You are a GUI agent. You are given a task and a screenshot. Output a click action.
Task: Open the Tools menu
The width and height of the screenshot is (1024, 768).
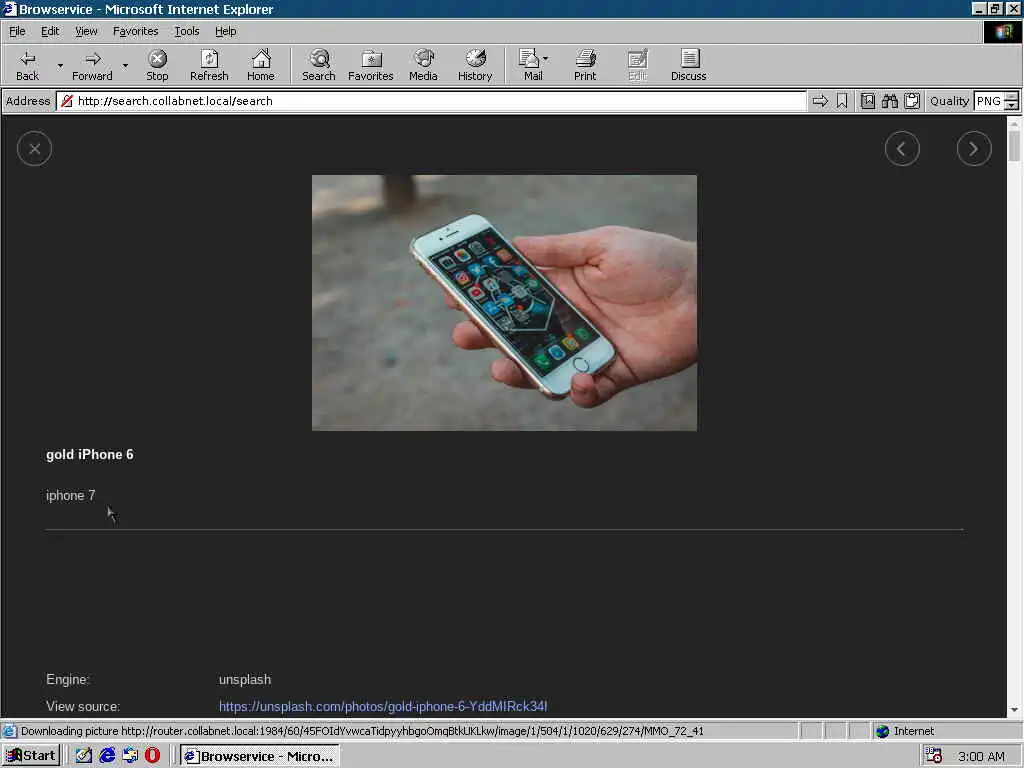pyautogui.click(x=186, y=31)
